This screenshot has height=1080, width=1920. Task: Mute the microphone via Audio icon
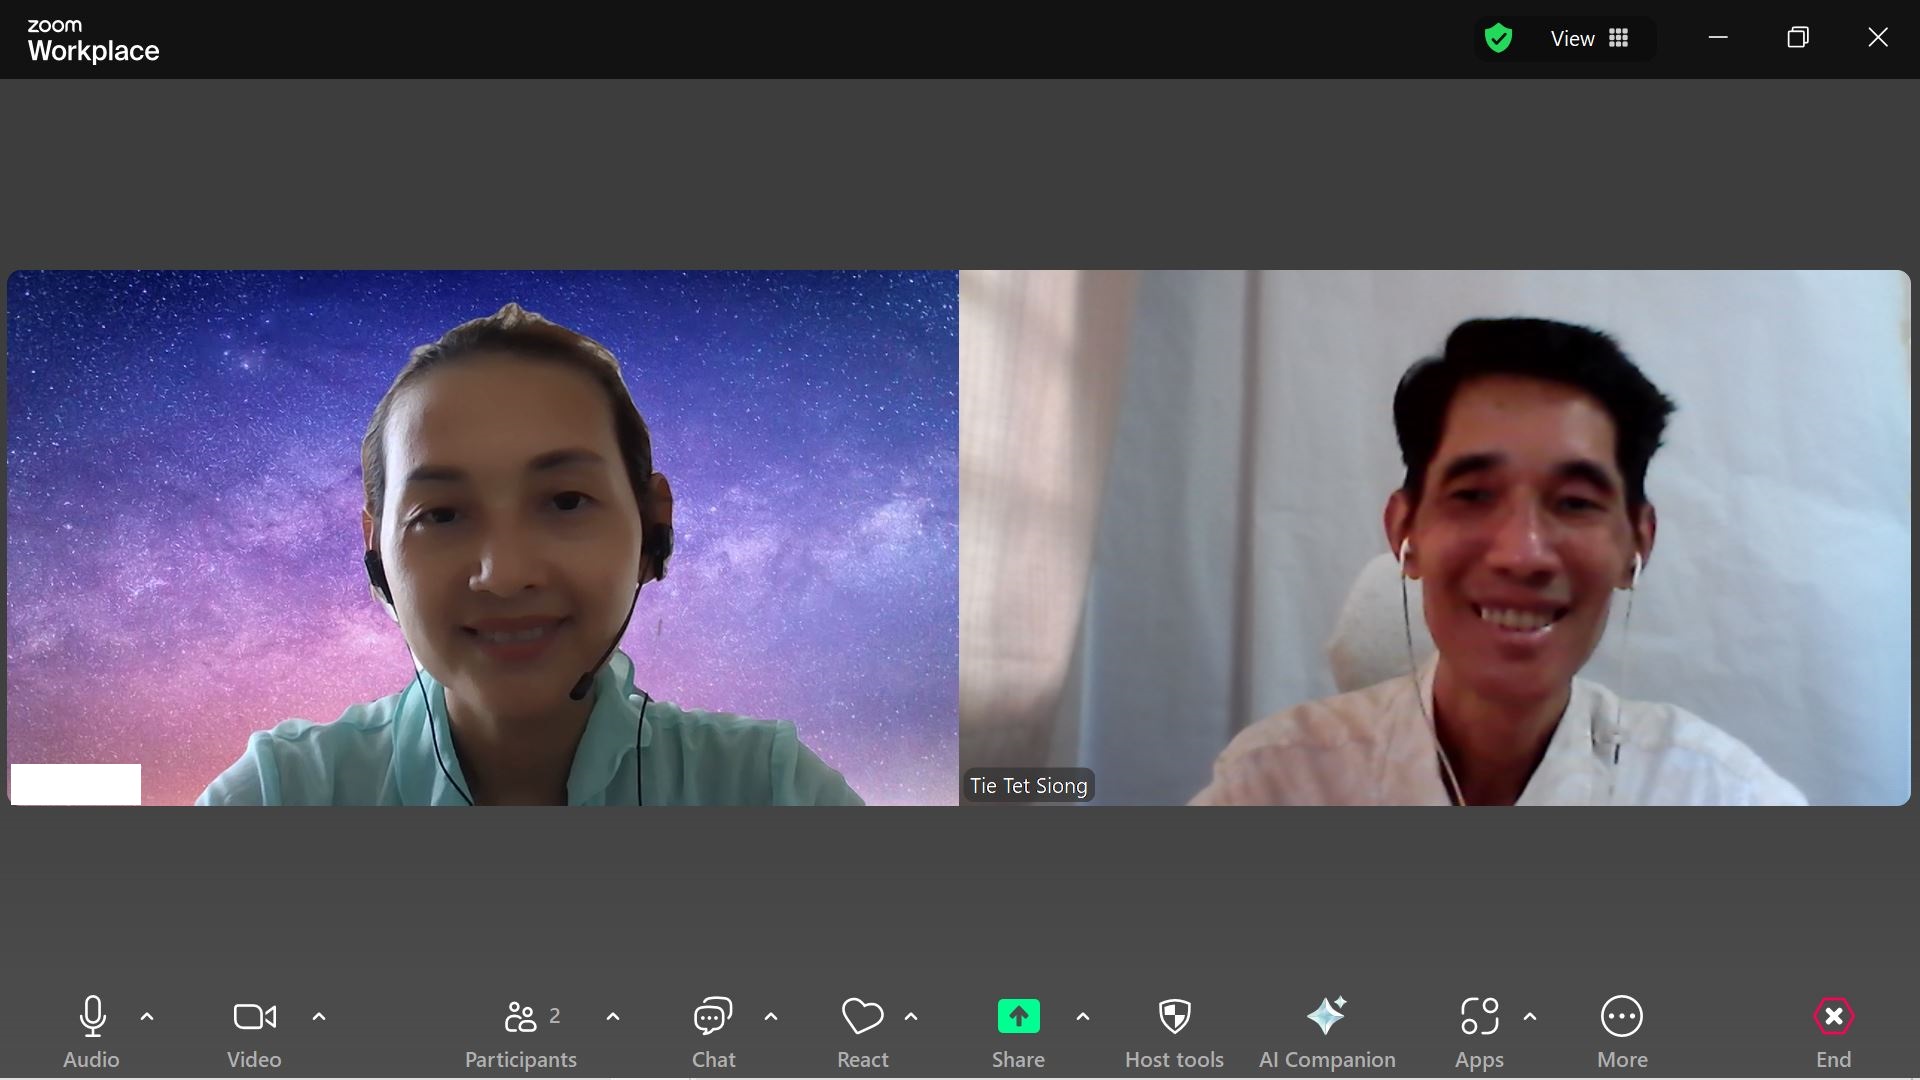coord(92,1017)
